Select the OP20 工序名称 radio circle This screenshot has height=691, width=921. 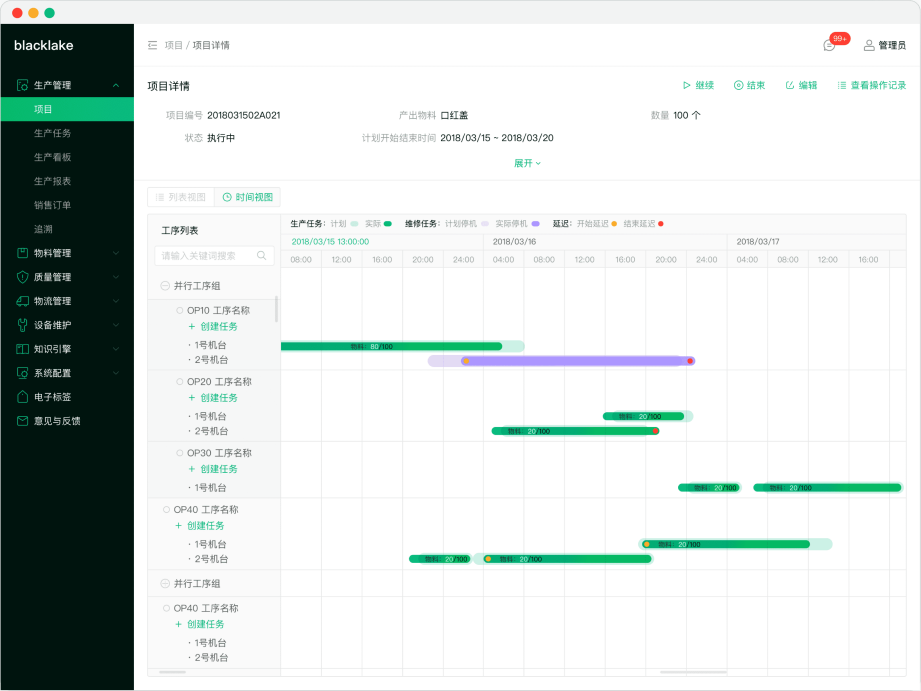pyautogui.click(x=180, y=382)
